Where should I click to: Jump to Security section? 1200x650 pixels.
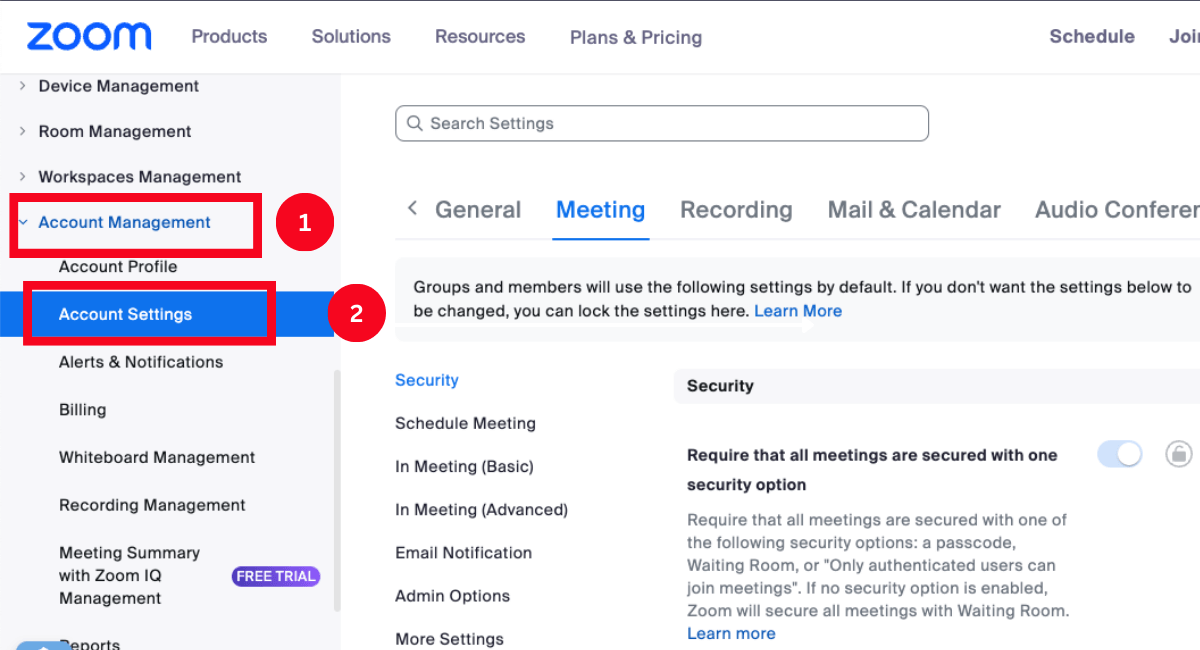pyautogui.click(x=427, y=380)
